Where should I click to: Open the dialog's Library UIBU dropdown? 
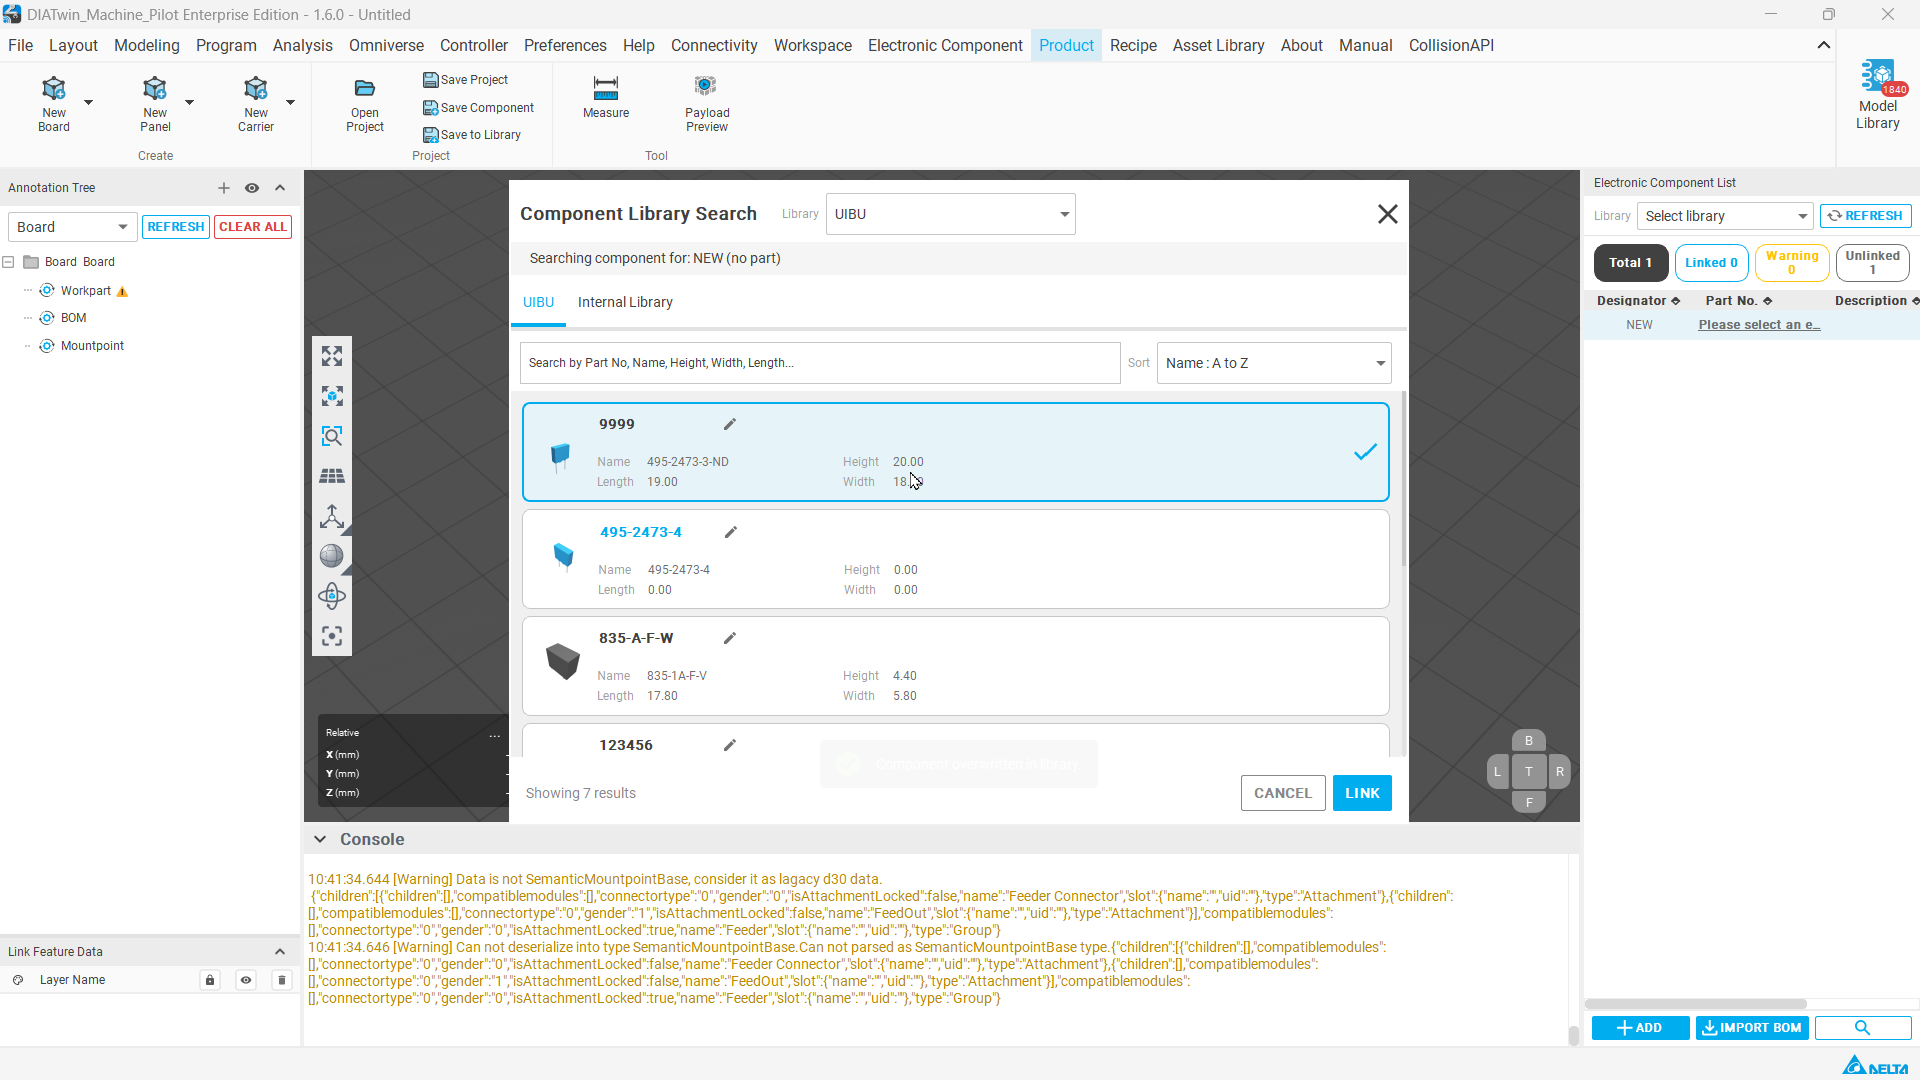(x=951, y=214)
